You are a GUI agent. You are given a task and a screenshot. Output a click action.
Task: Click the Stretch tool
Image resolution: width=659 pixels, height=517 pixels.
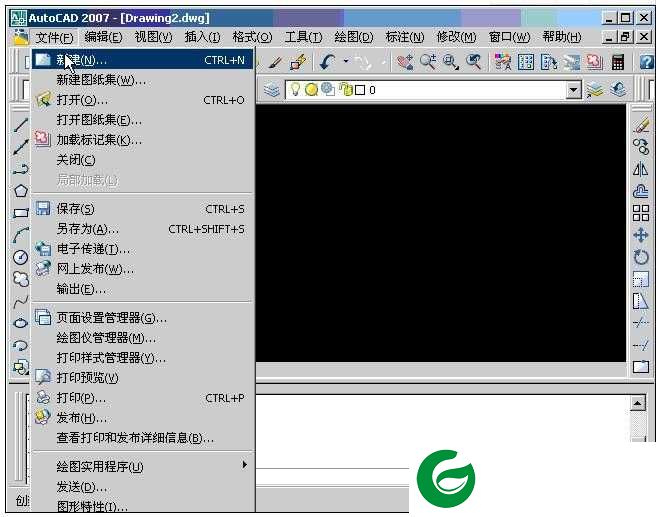641,301
